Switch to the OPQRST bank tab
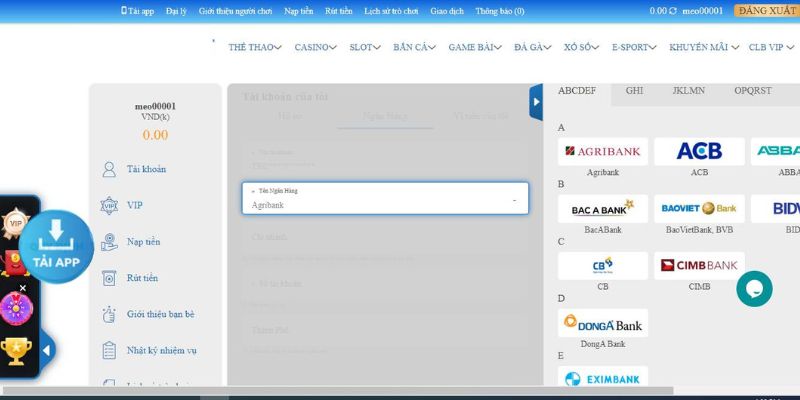The image size is (800, 400). 753,91
